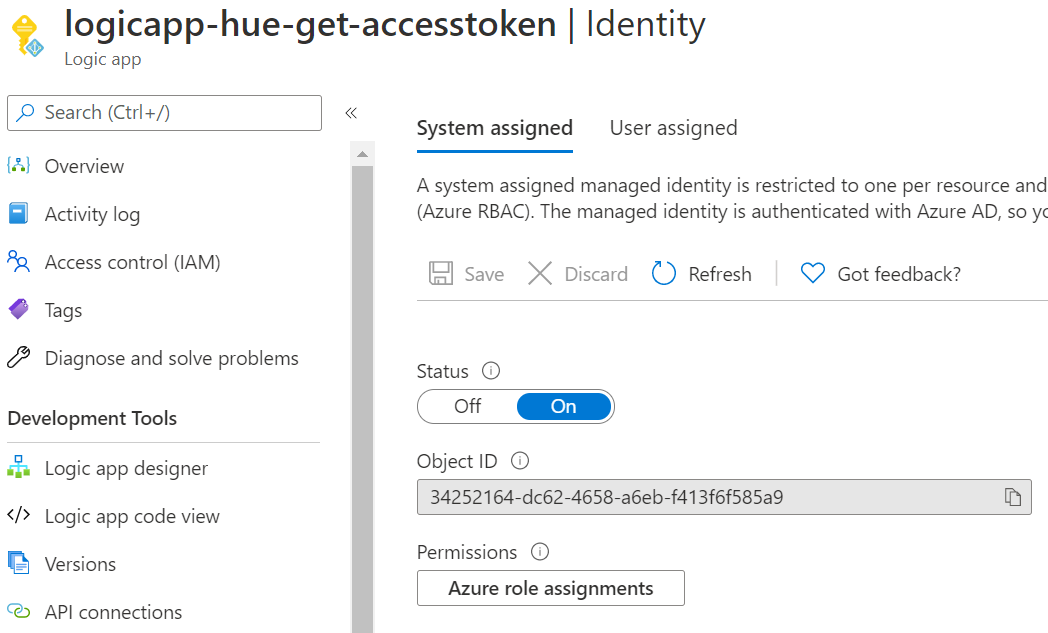Open the System assigned tab
The image size is (1048, 633).
(495, 128)
